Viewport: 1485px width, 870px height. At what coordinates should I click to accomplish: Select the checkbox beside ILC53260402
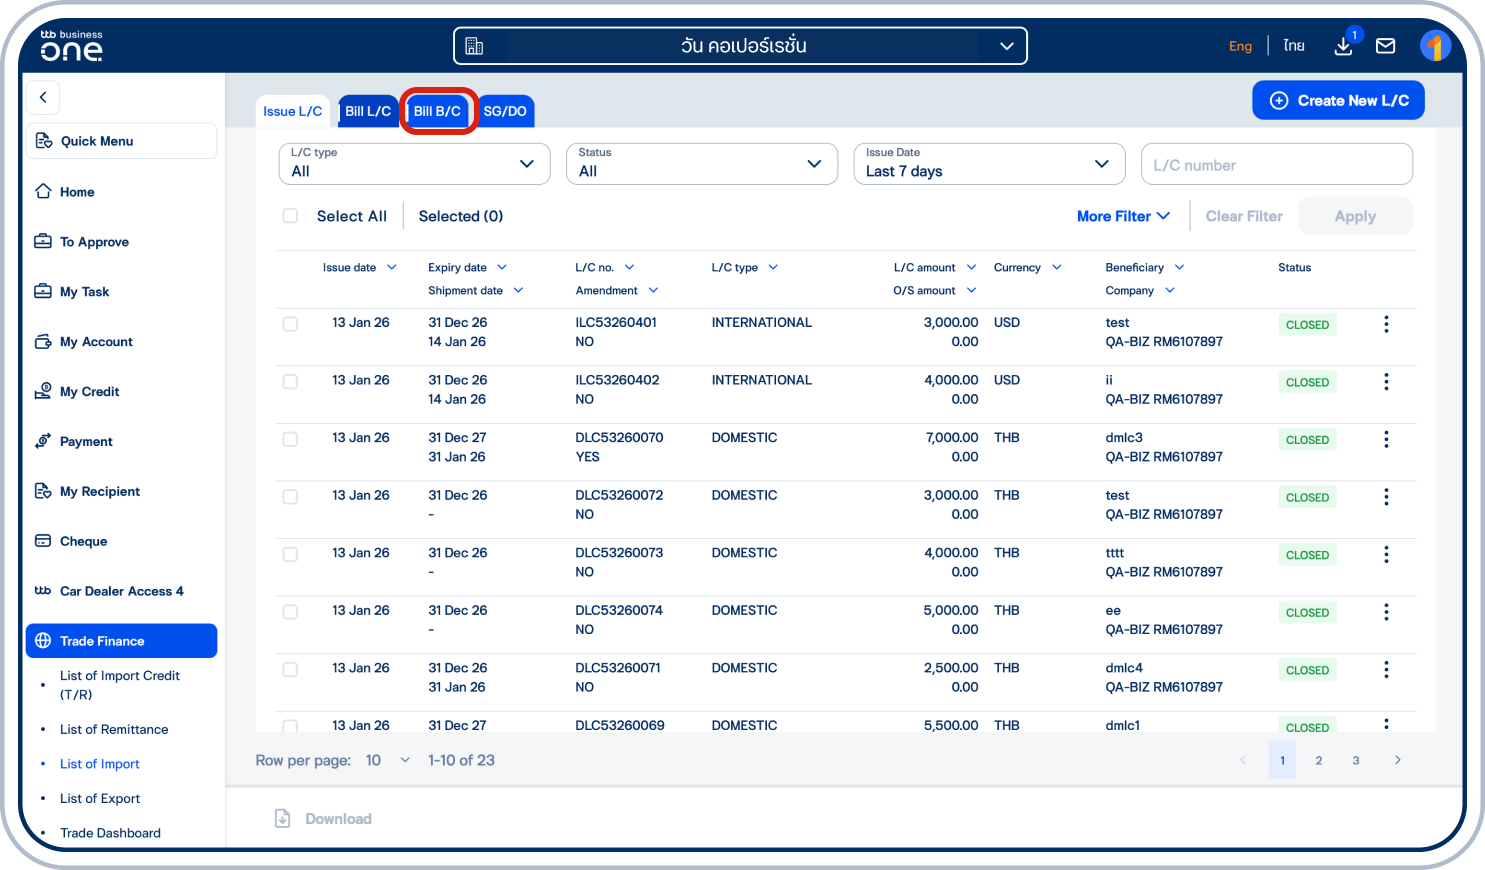290,381
